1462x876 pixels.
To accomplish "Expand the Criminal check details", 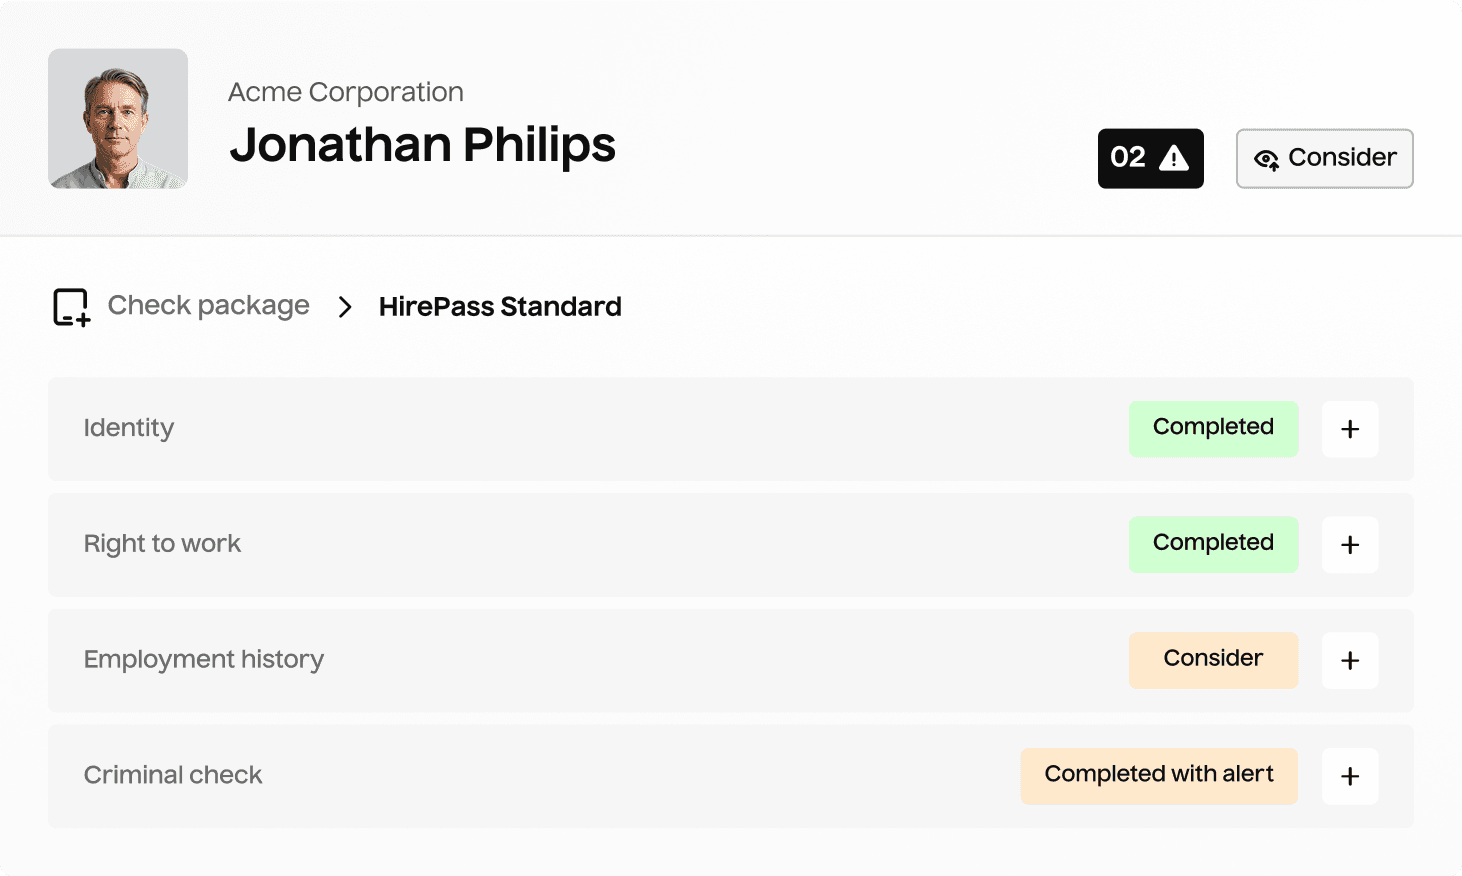I will click(1350, 776).
